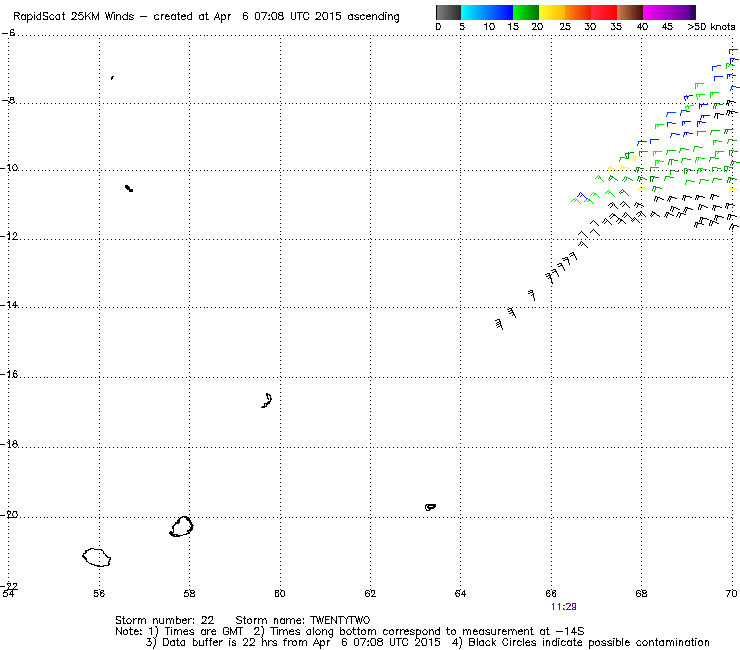Click the small island near 56.5E 10.5S
This screenshot has height=650, width=740.
click(129, 188)
